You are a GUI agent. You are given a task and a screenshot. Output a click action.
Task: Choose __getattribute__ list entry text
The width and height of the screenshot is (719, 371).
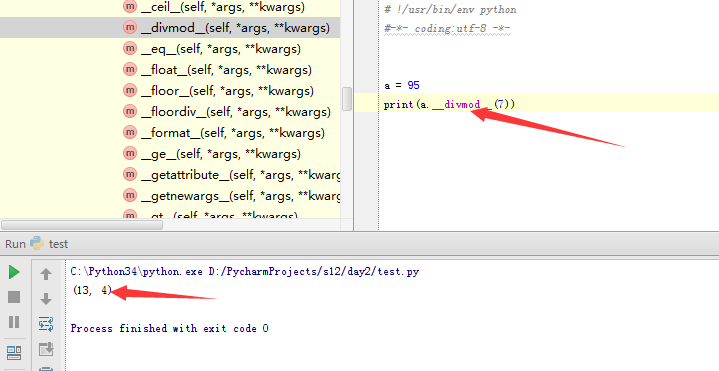coord(240,175)
